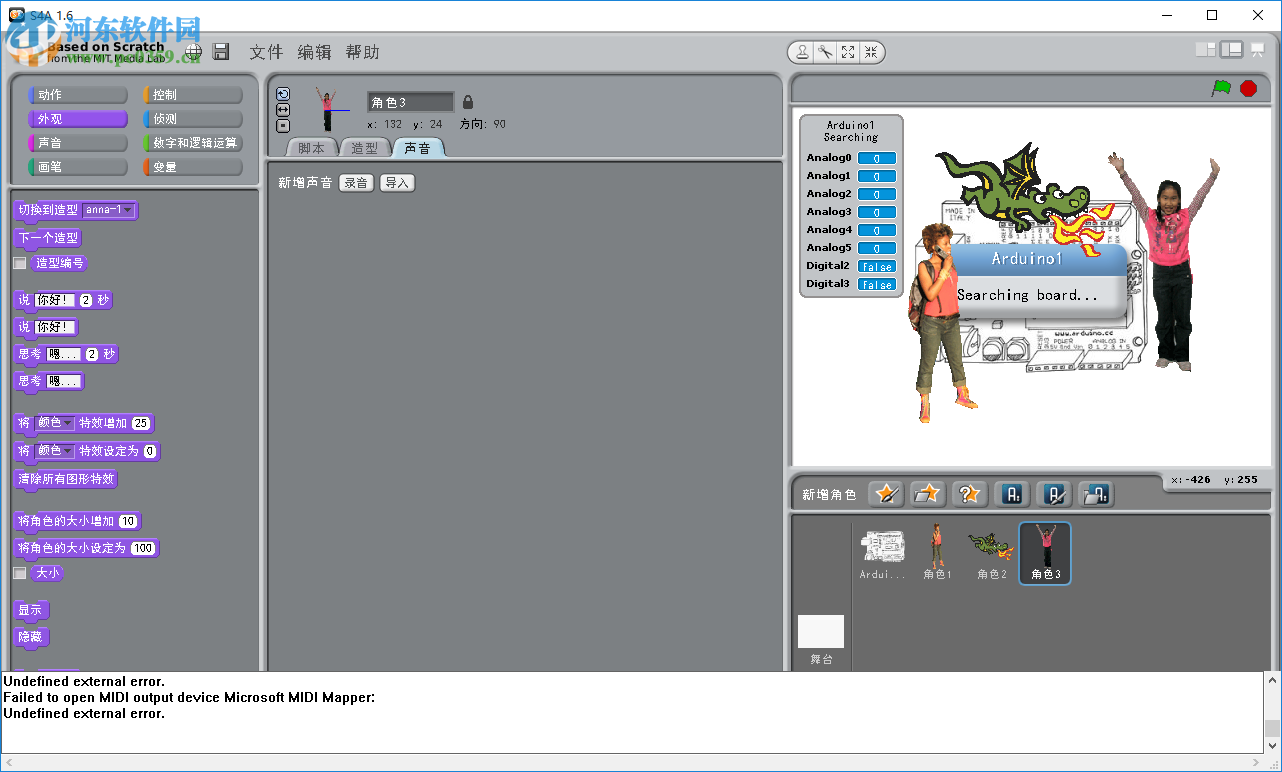The image size is (1282, 772).
Task: Click the sprite name field 角色3
Action: tap(411, 102)
